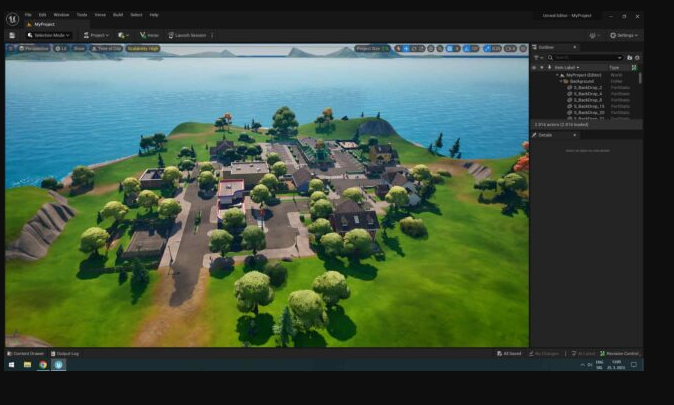Screen dimensions: 674x405
Task: Open the Window menu
Action: pyautogui.click(x=61, y=15)
